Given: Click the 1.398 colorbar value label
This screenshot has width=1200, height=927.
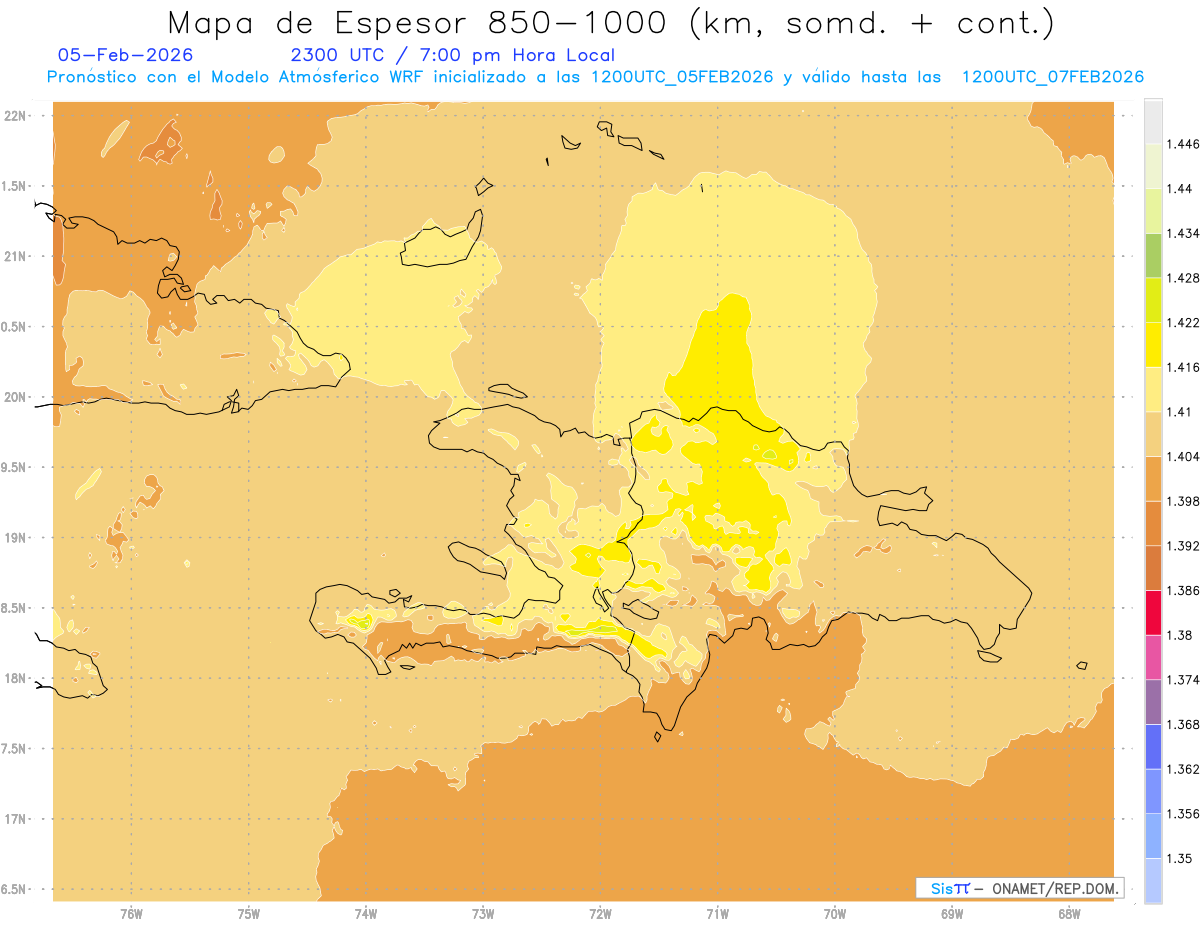Looking at the screenshot, I should click(x=1183, y=501).
